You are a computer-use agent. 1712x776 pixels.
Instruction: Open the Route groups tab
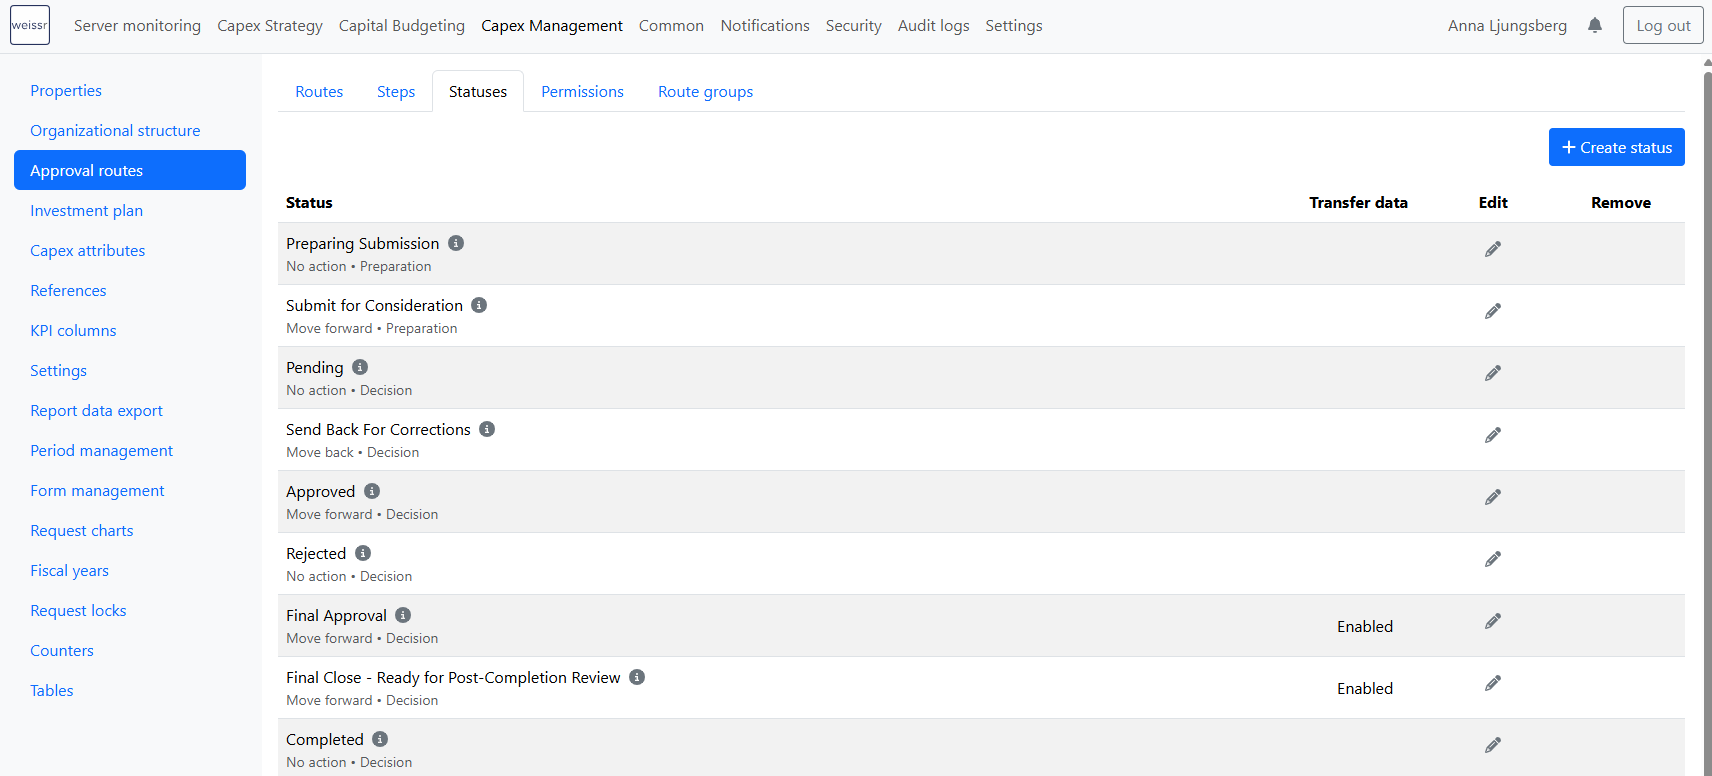[705, 92]
